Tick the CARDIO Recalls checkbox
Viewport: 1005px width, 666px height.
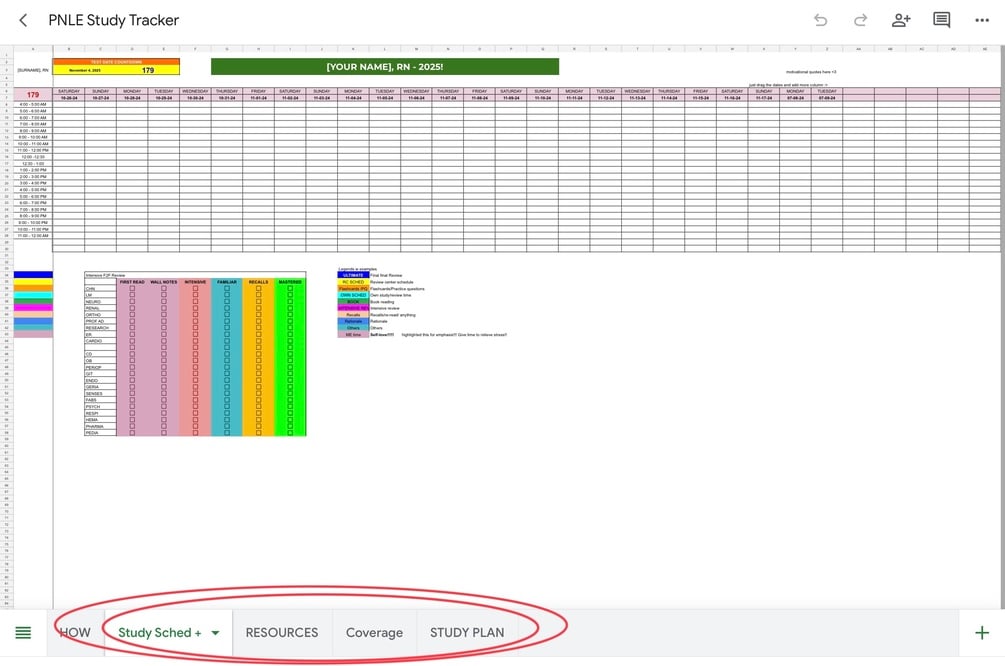pos(258,341)
